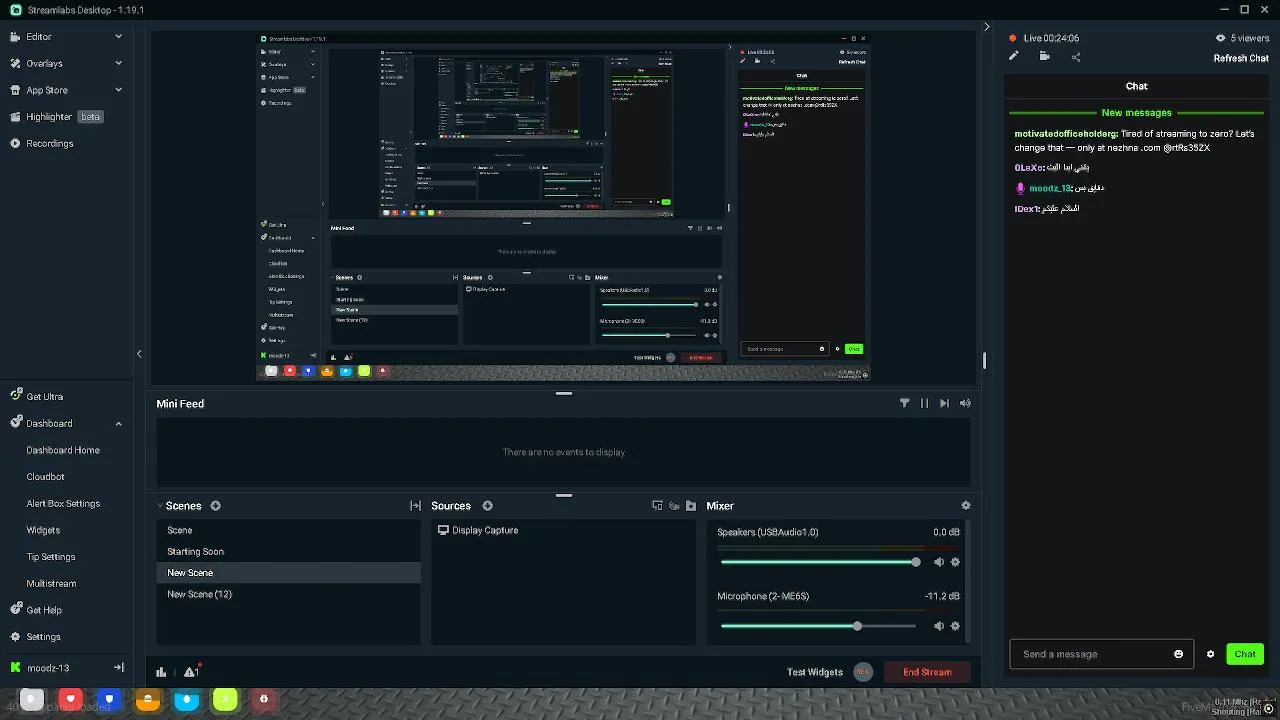Open Recordings in the sidebar
The height and width of the screenshot is (720, 1280).
(50, 143)
